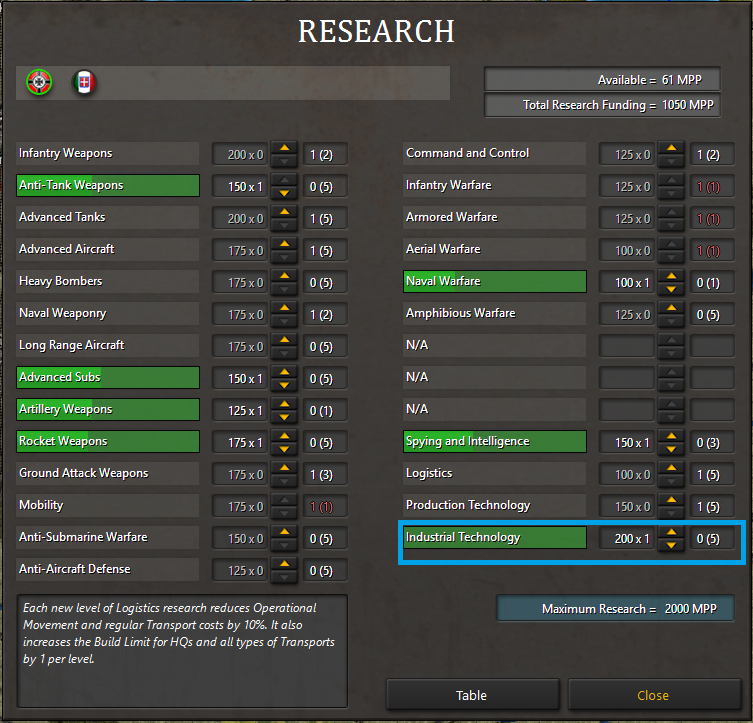The width and height of the screenshot is (753, 723).
Task: Select the Aerial Warfare research category
Action: pyautogui.click(x=495, y=250)
